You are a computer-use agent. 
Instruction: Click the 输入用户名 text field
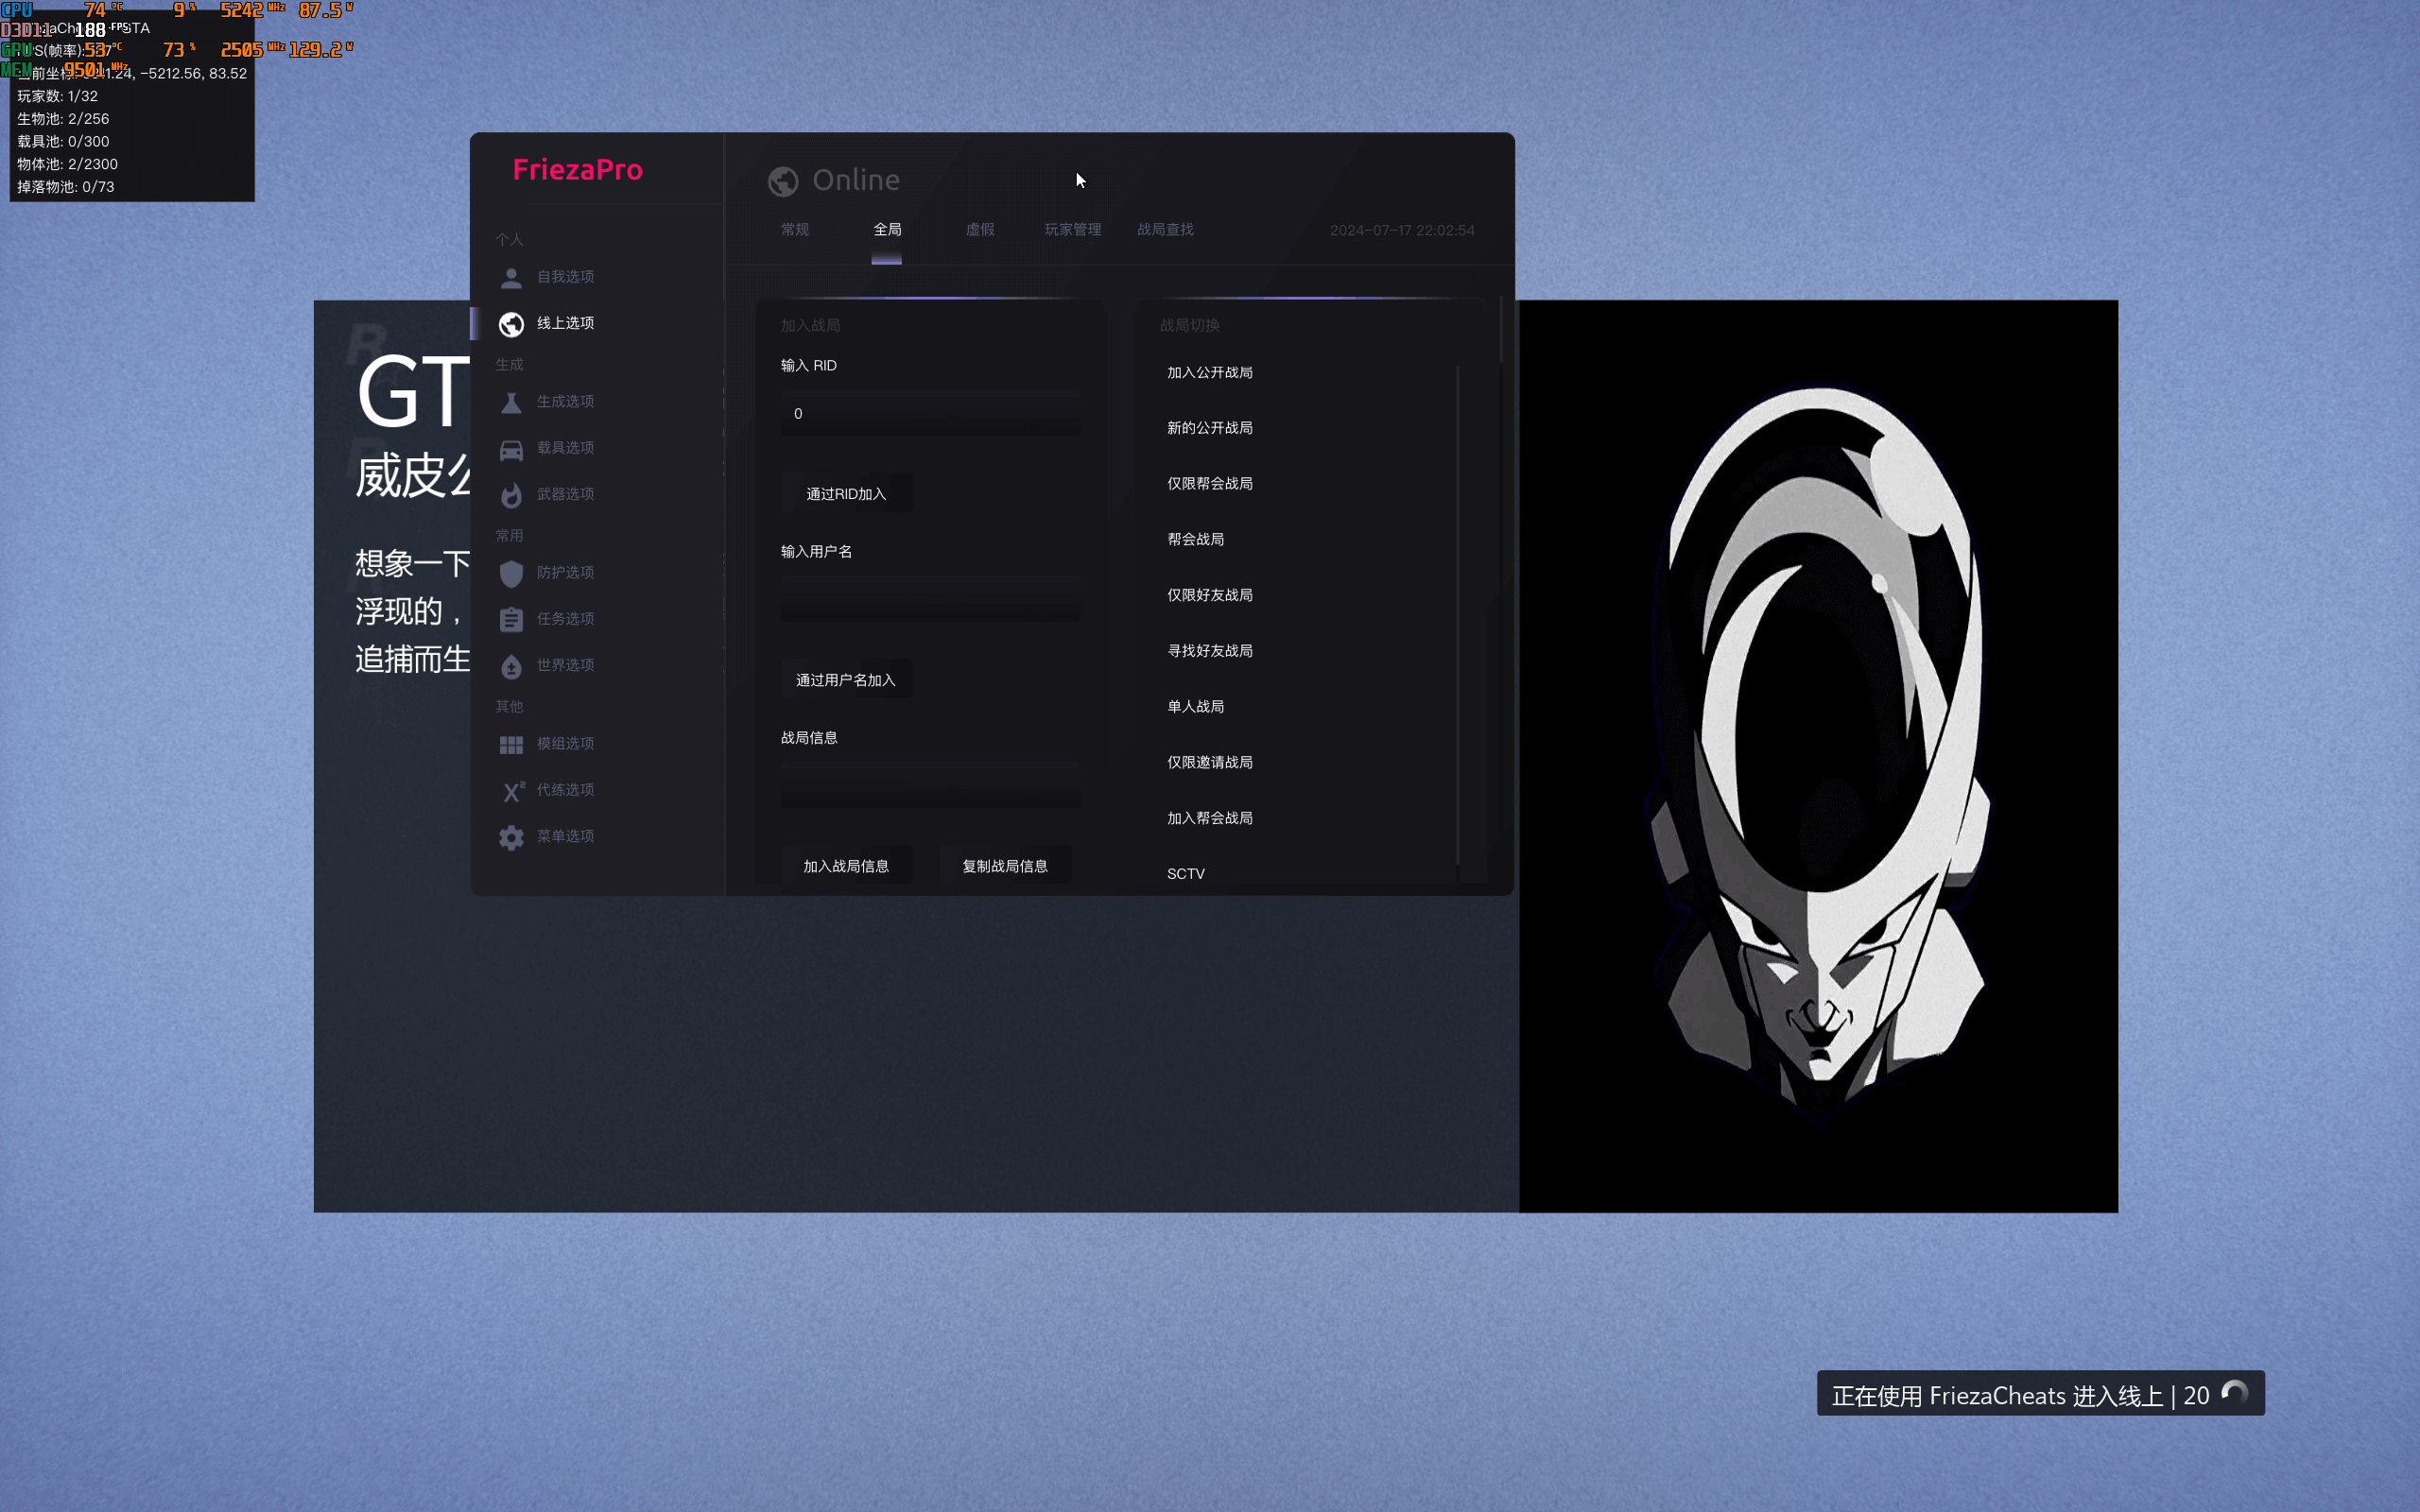click(x=929, y=600)
